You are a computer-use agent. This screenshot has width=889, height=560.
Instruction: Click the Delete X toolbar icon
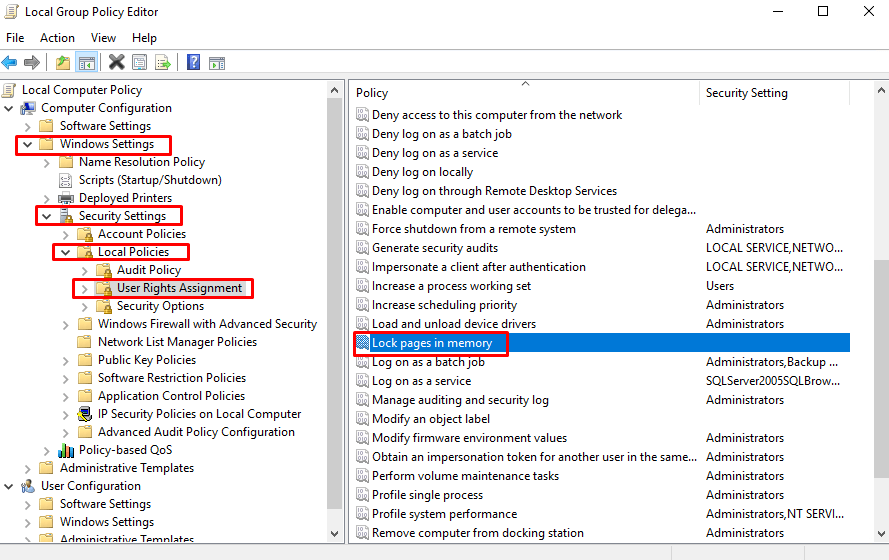(117, 62)
